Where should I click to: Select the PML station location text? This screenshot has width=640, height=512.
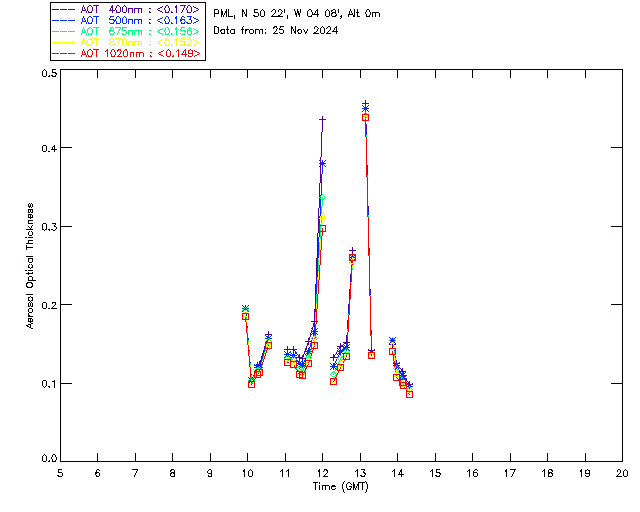(x=297, y=14)
